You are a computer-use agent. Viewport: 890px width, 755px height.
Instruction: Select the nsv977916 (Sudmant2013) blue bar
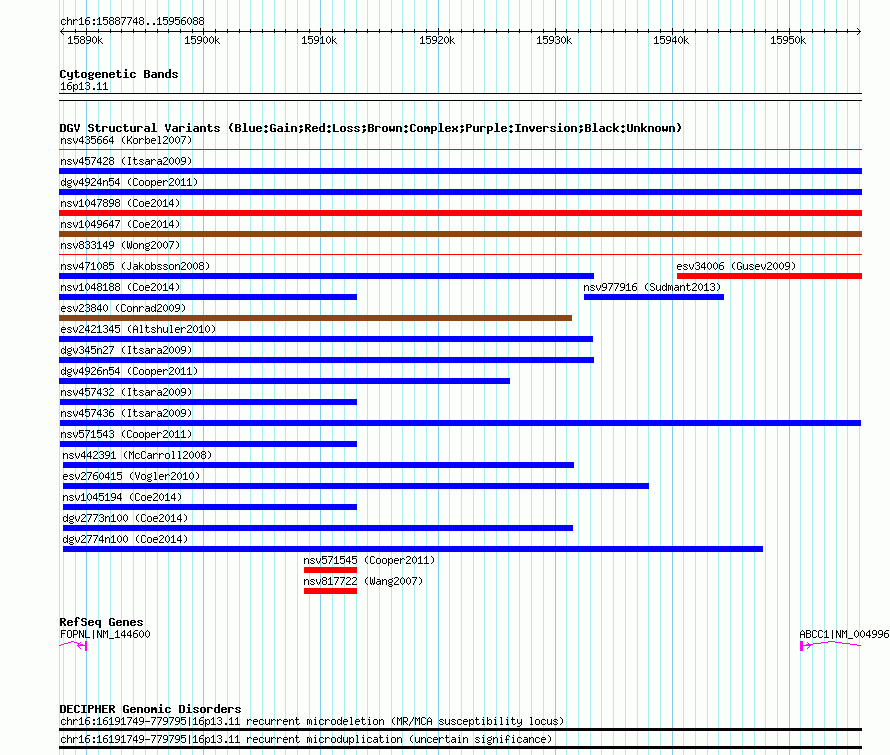[653, 297]
